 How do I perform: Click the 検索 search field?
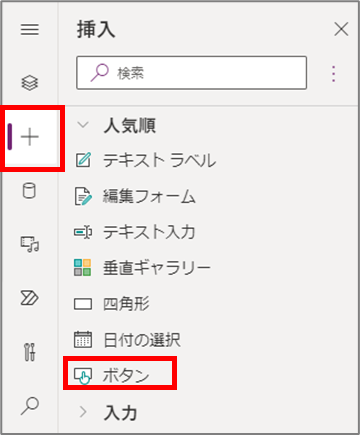pos(191,73)
